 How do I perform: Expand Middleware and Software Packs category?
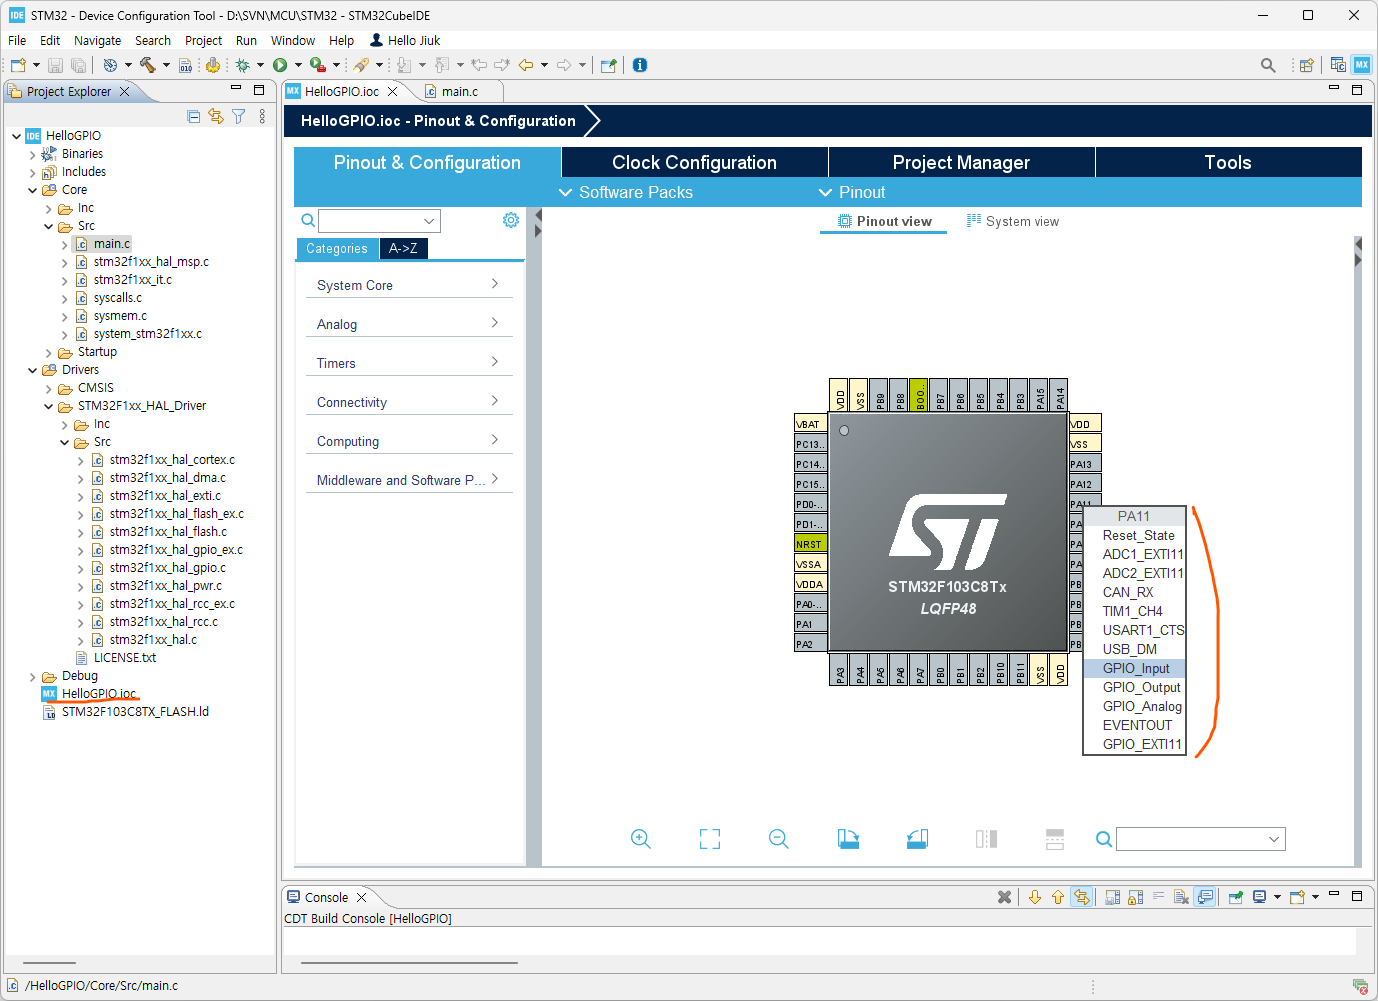click(409, 480)
